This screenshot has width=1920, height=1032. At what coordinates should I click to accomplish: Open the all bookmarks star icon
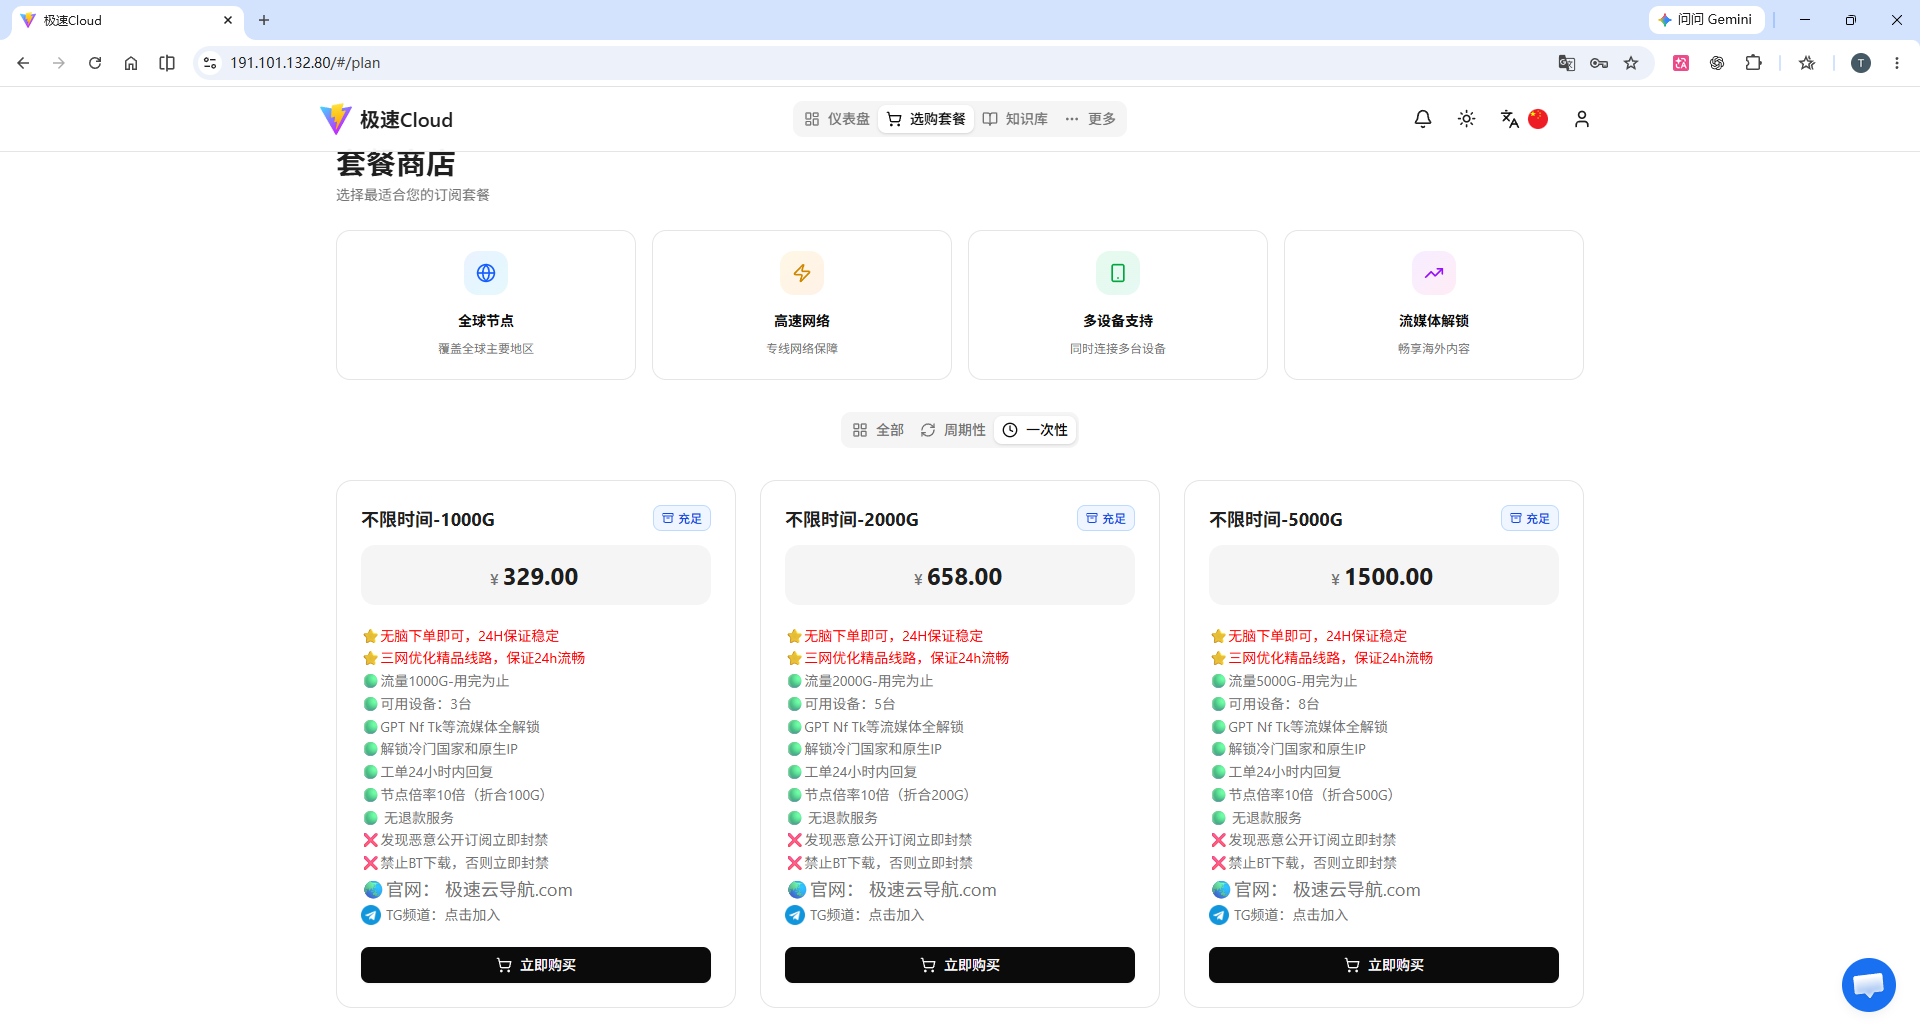tap(1807, 63)
